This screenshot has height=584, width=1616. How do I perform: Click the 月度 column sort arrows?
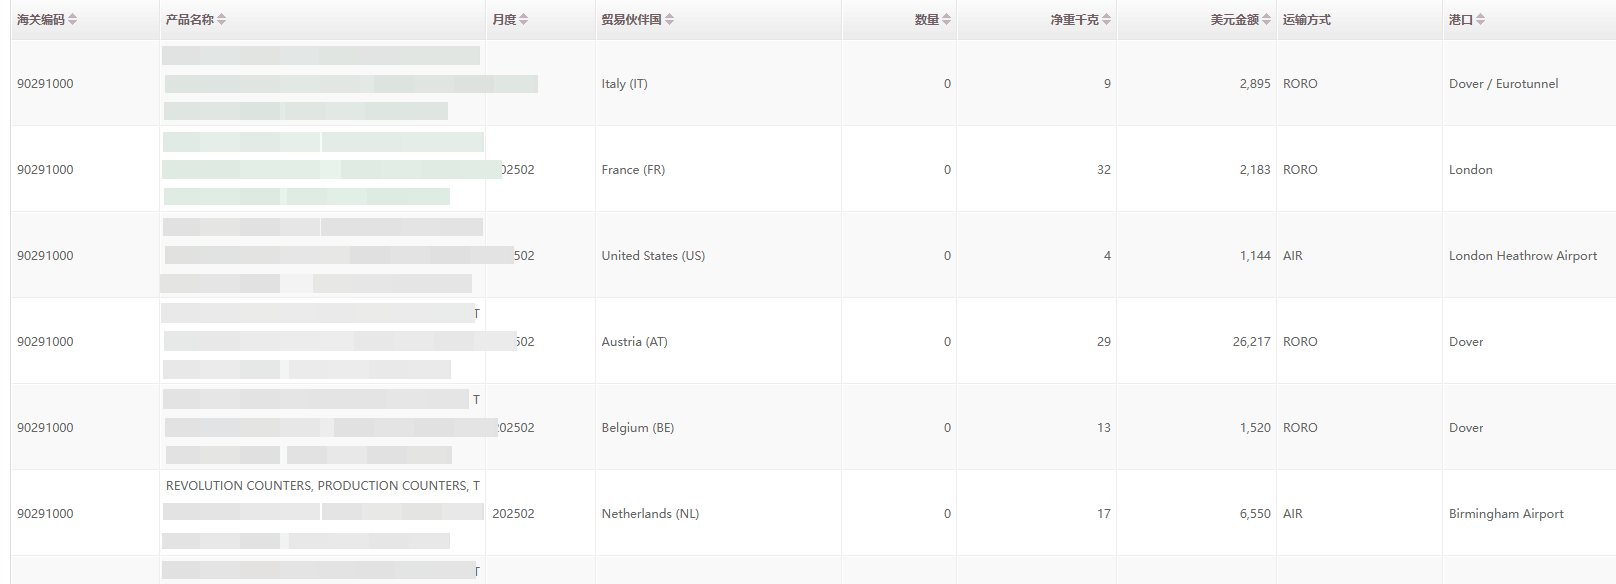click(x=524, y=20)
